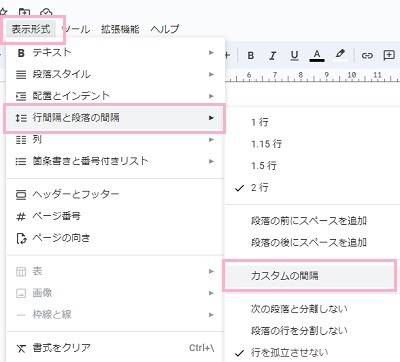The height and width of the screenshot is (362, 400).
Task: Click the insert link icon
Action: tap(367, 56)
